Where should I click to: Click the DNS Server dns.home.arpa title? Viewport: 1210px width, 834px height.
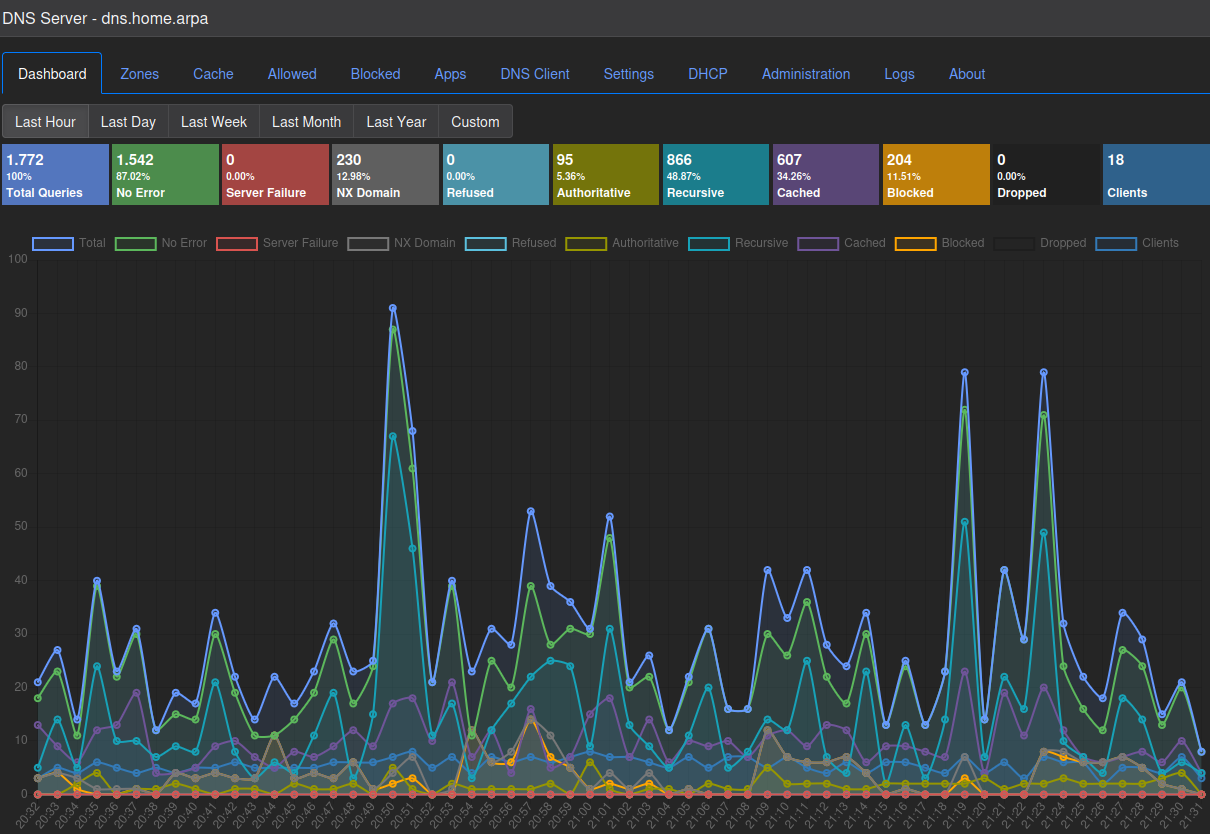coord(105,18)
